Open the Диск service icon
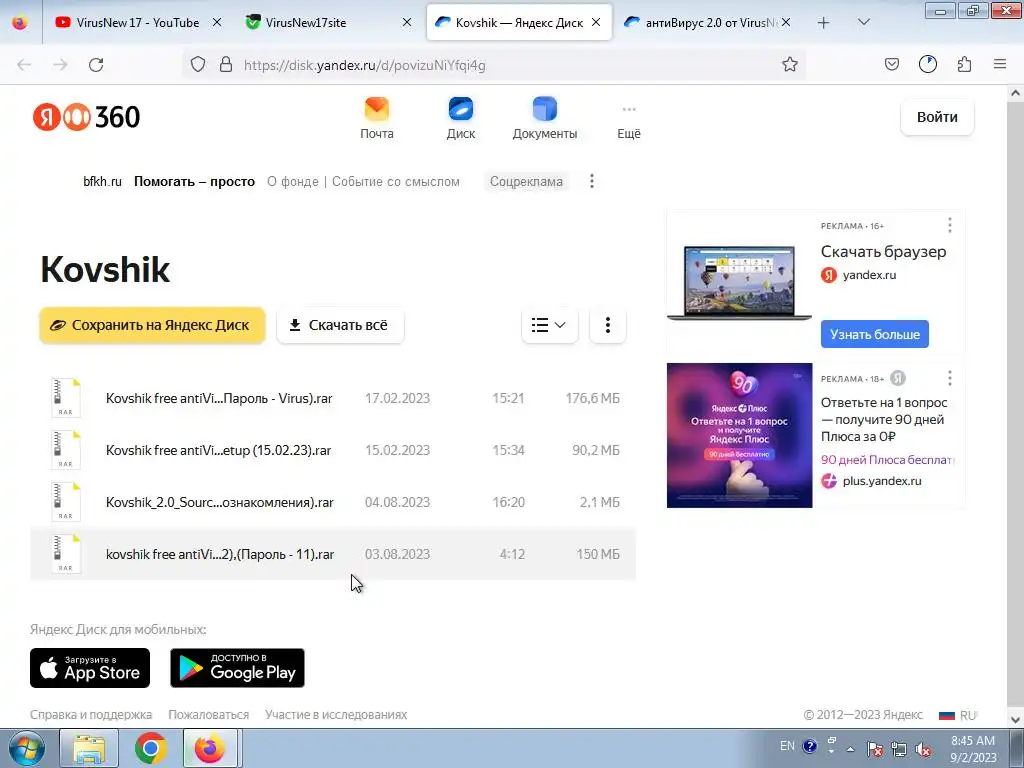 pyautogui.click(x=460, y=118)
